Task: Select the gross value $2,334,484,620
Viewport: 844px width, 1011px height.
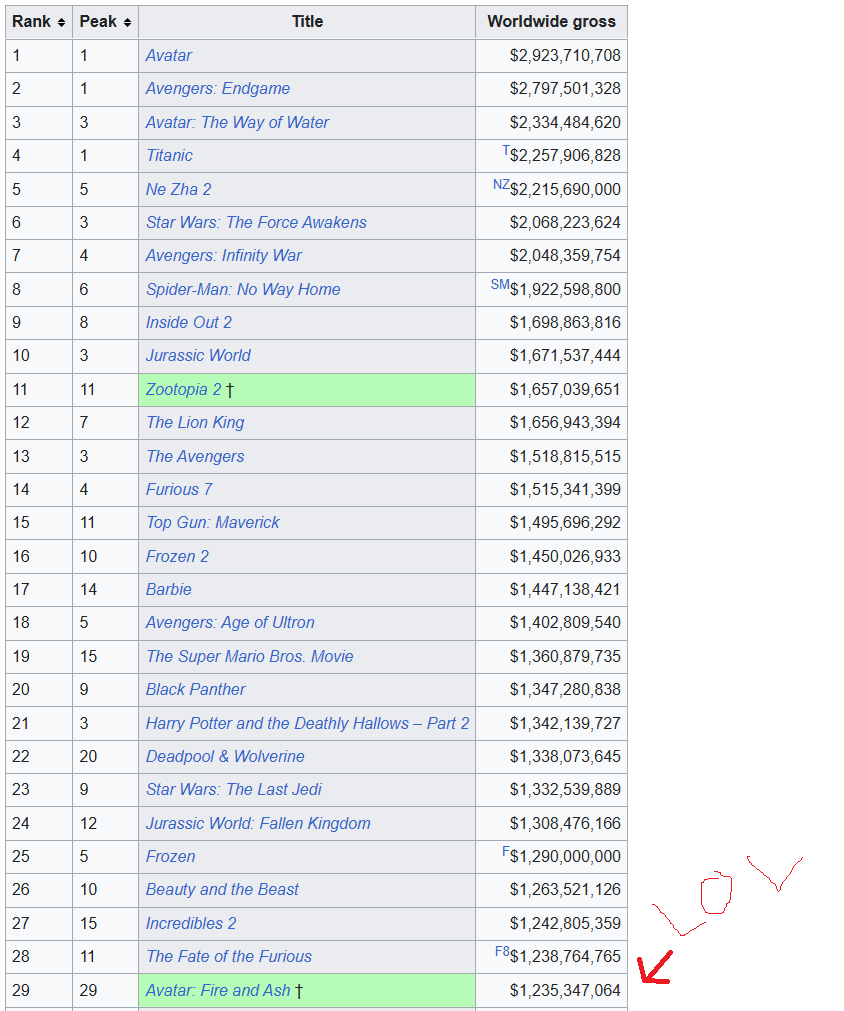Action: click(565, 123)
